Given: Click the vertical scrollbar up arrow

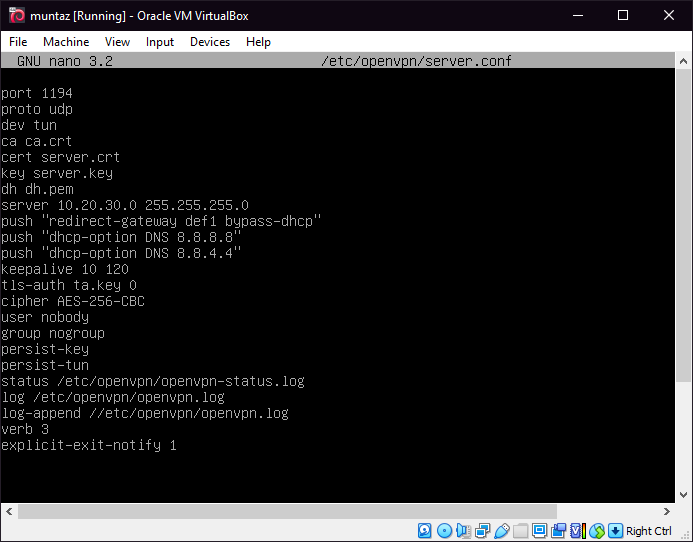Looking at the screenshot, I should [x=683, y=61].
